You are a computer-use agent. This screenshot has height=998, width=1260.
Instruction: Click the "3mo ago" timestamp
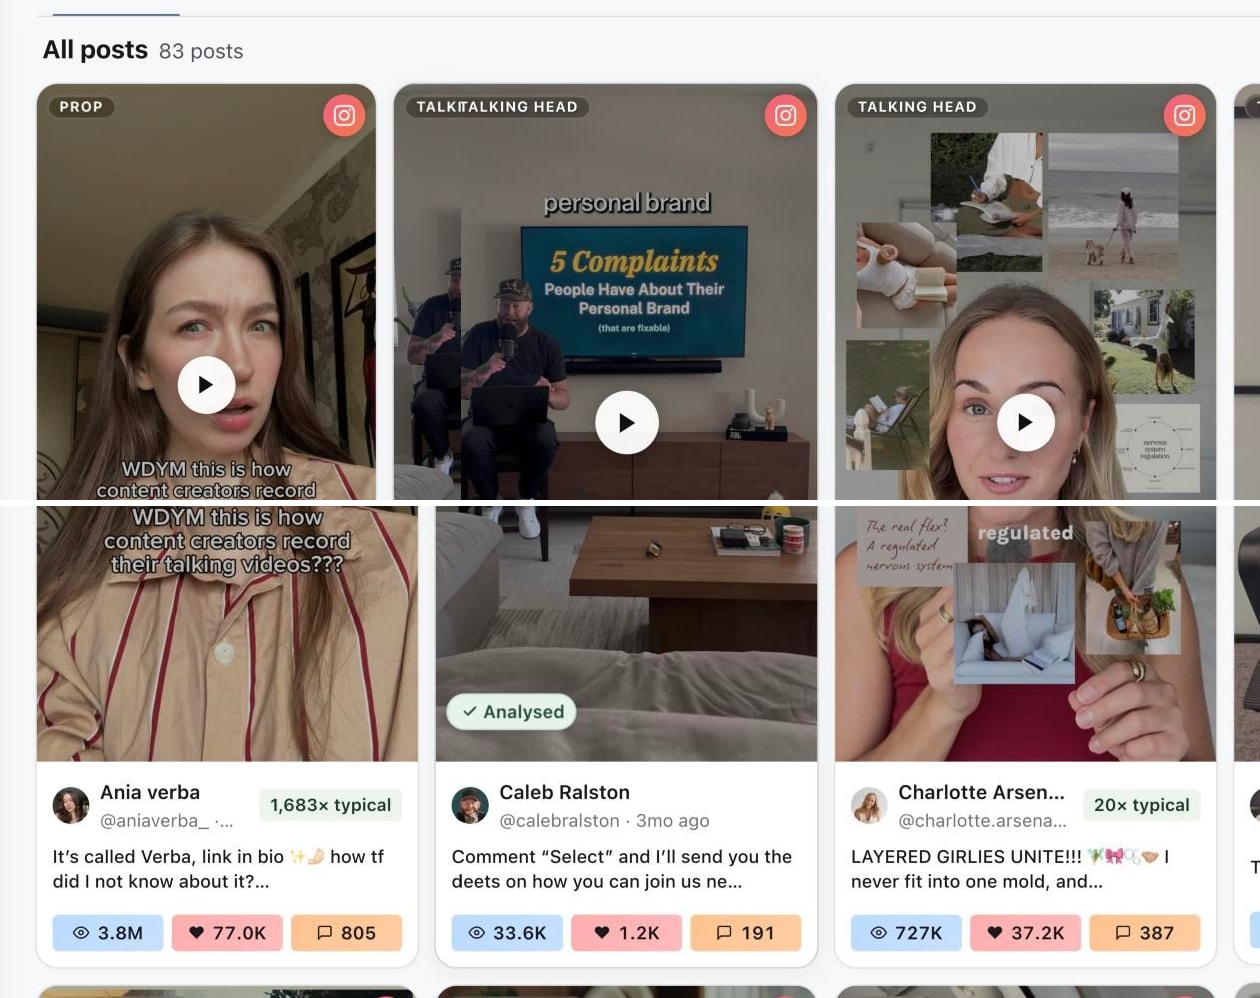tap(673, 821)
